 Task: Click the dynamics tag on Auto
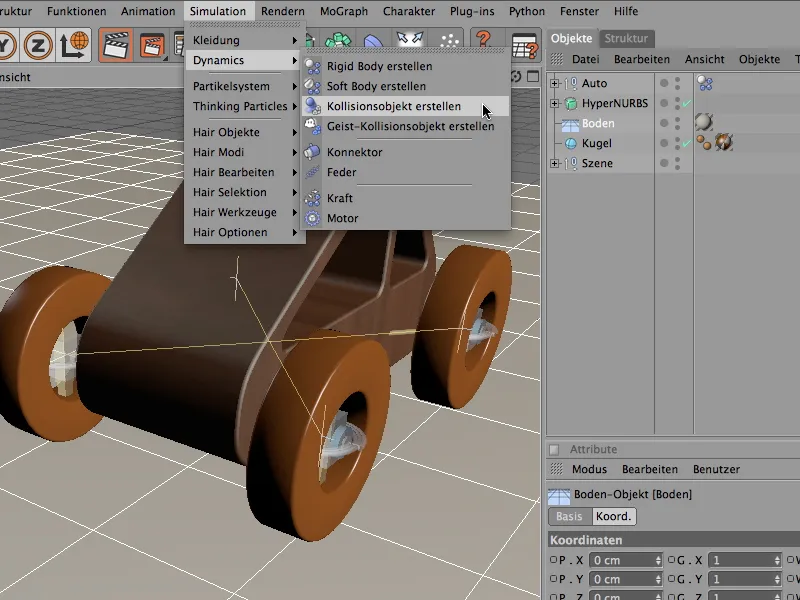[705, 83]
